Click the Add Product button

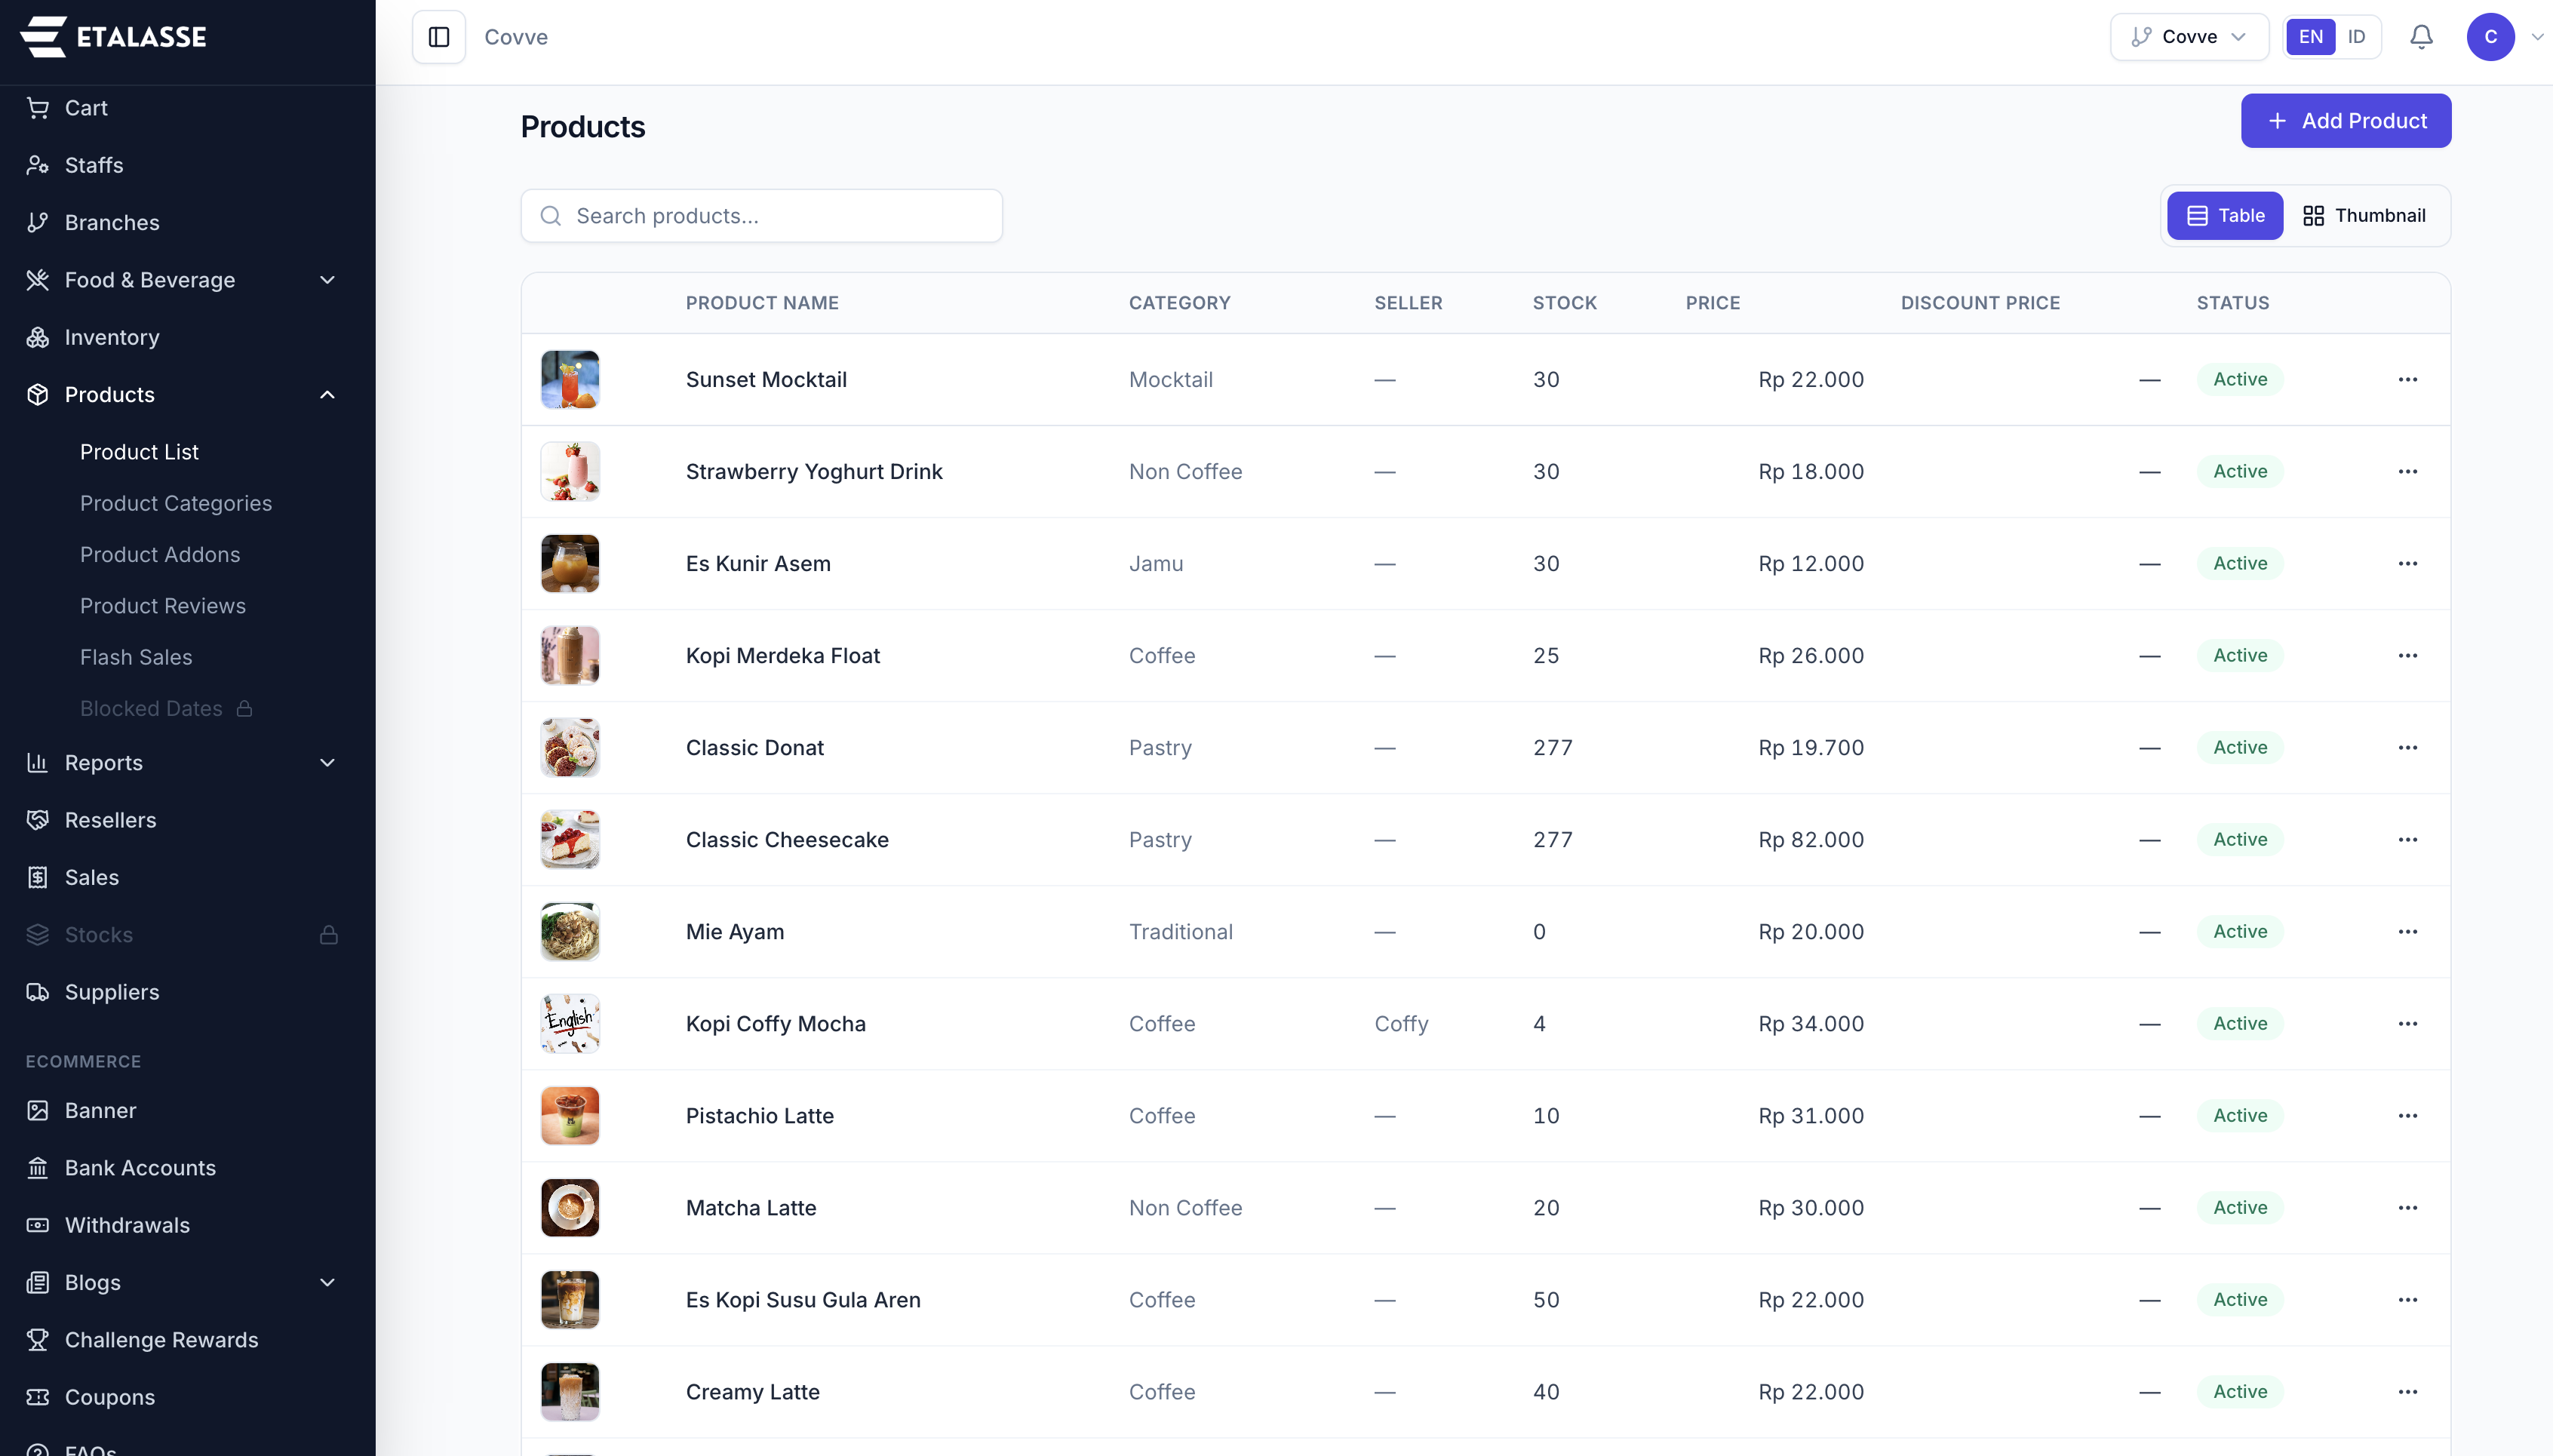(2345, 121)
